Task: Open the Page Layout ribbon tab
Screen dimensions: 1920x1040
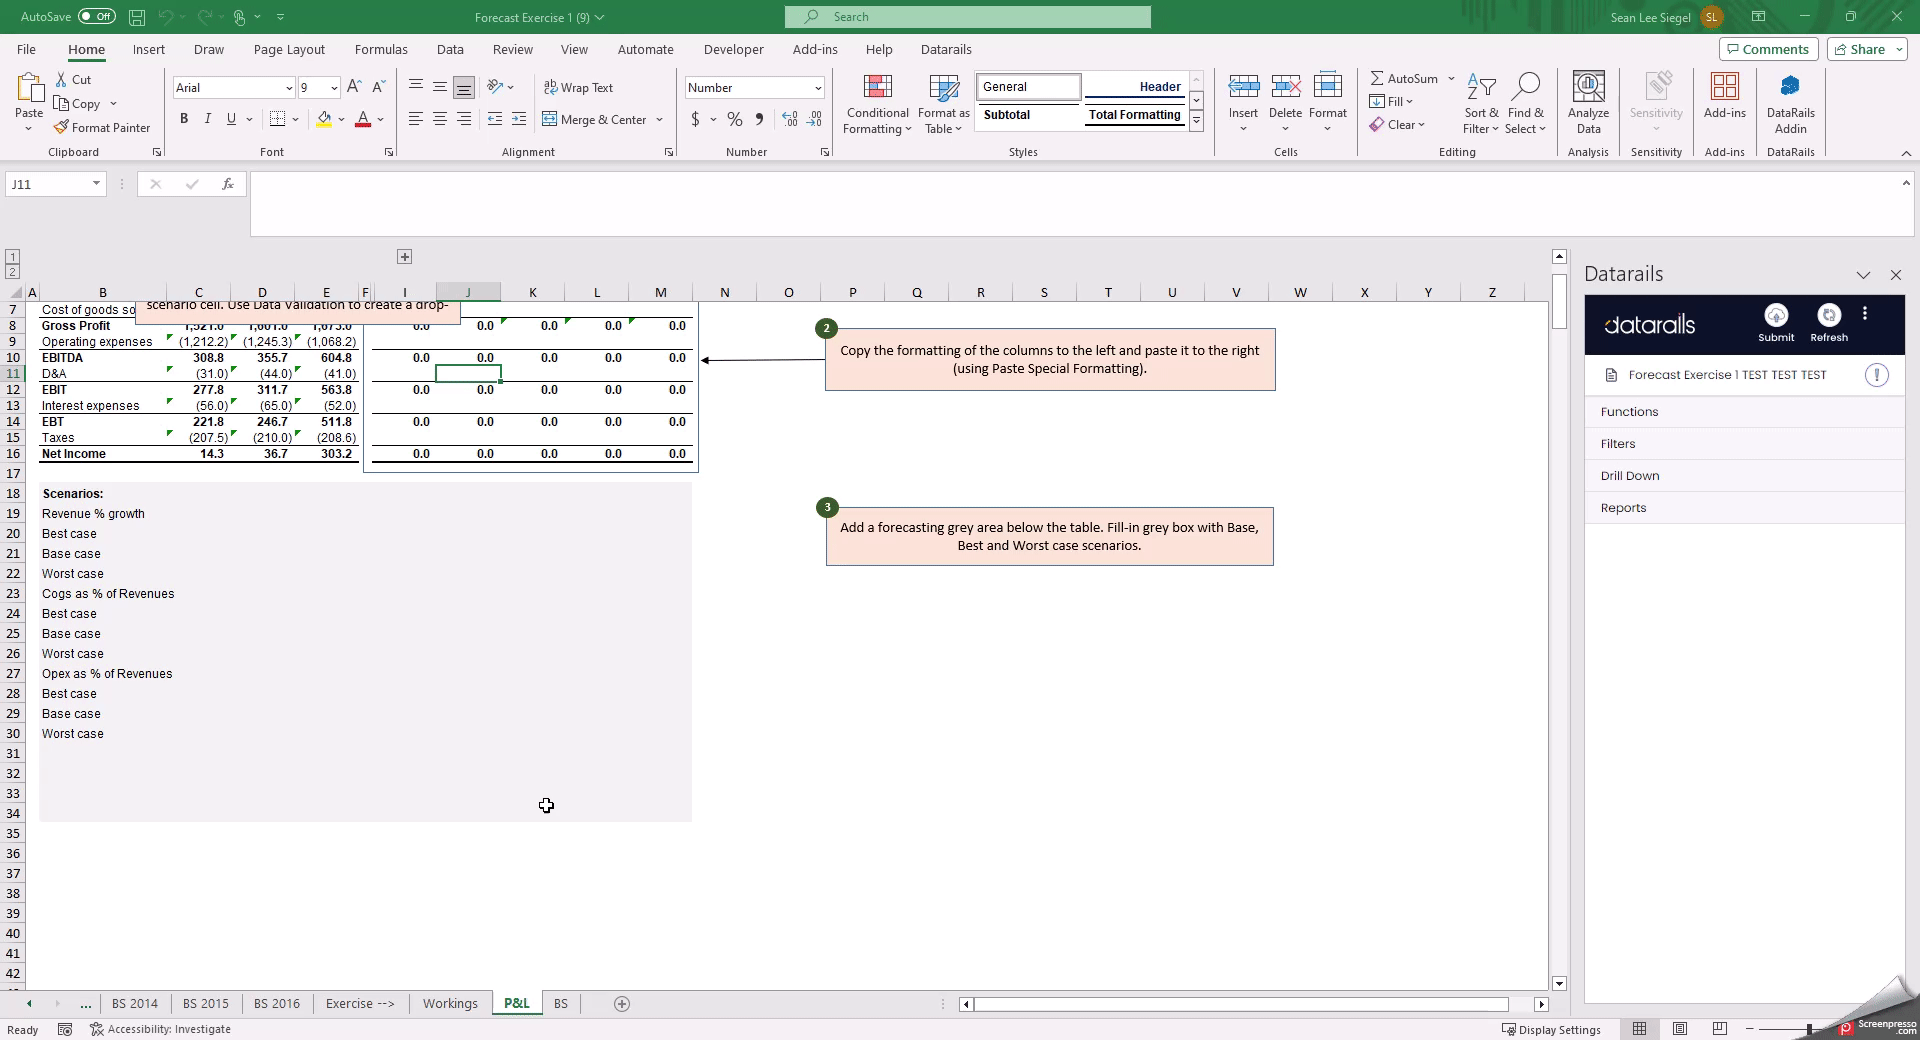Action: (289, 49)
